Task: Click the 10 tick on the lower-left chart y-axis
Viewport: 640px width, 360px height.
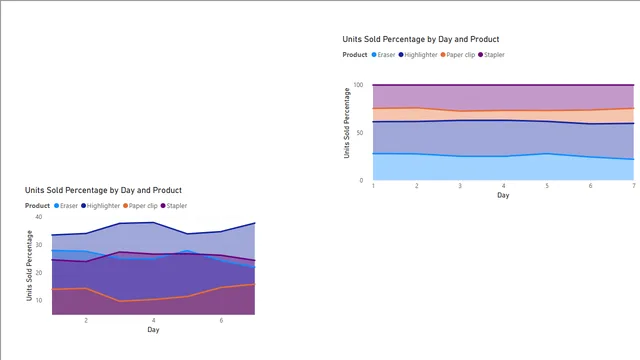Action: 39,300
